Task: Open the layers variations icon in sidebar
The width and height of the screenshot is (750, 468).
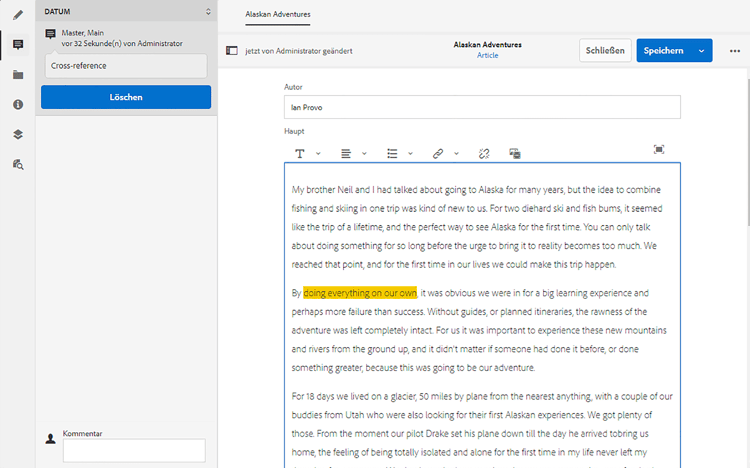Action: (x=18, y=134)
